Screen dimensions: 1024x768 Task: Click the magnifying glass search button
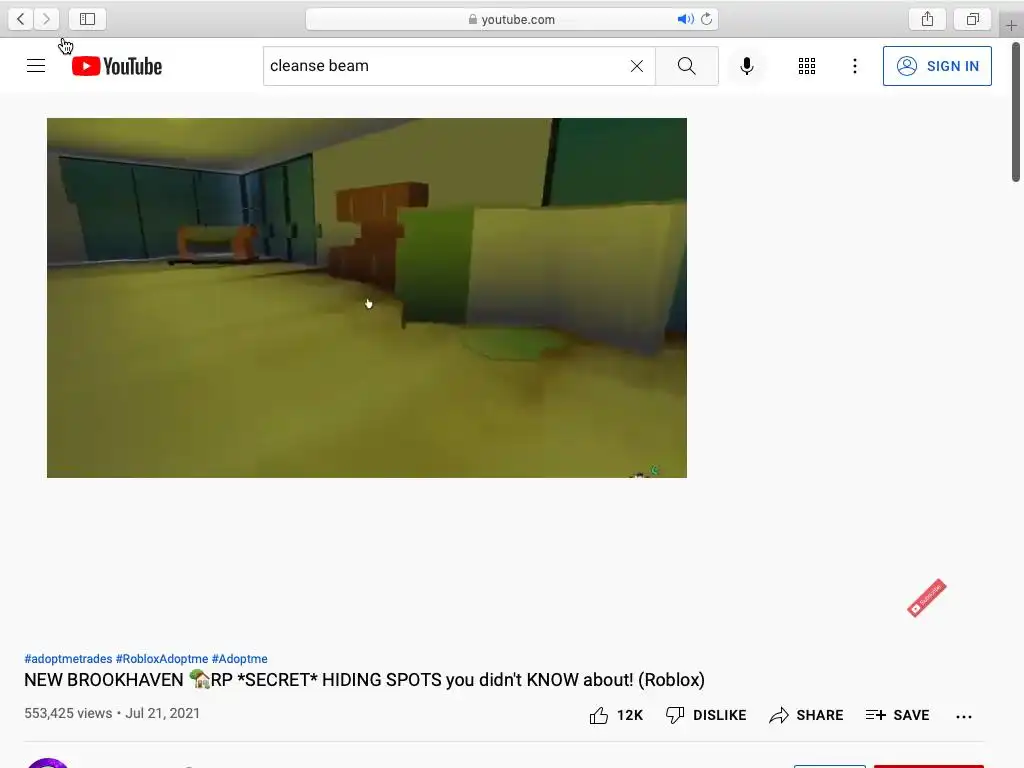[686, 66]
